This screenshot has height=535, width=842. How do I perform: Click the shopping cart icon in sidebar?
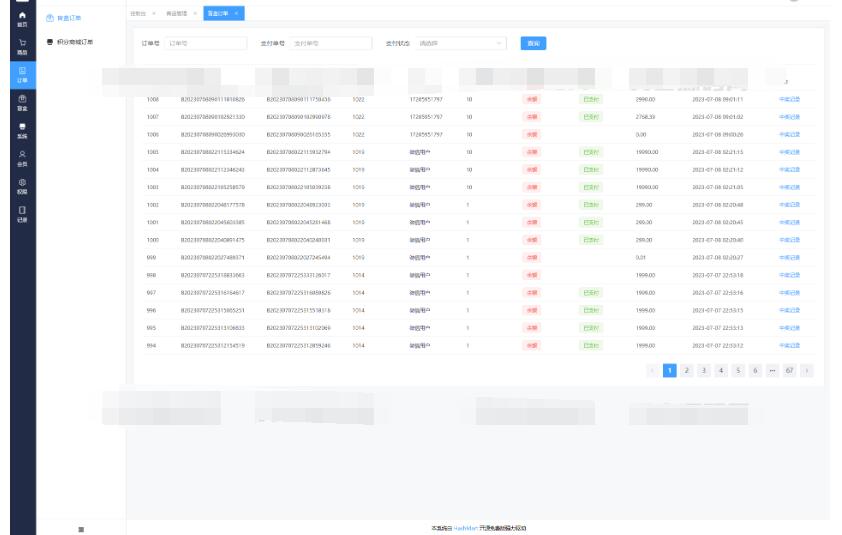(x=22, y=46)
